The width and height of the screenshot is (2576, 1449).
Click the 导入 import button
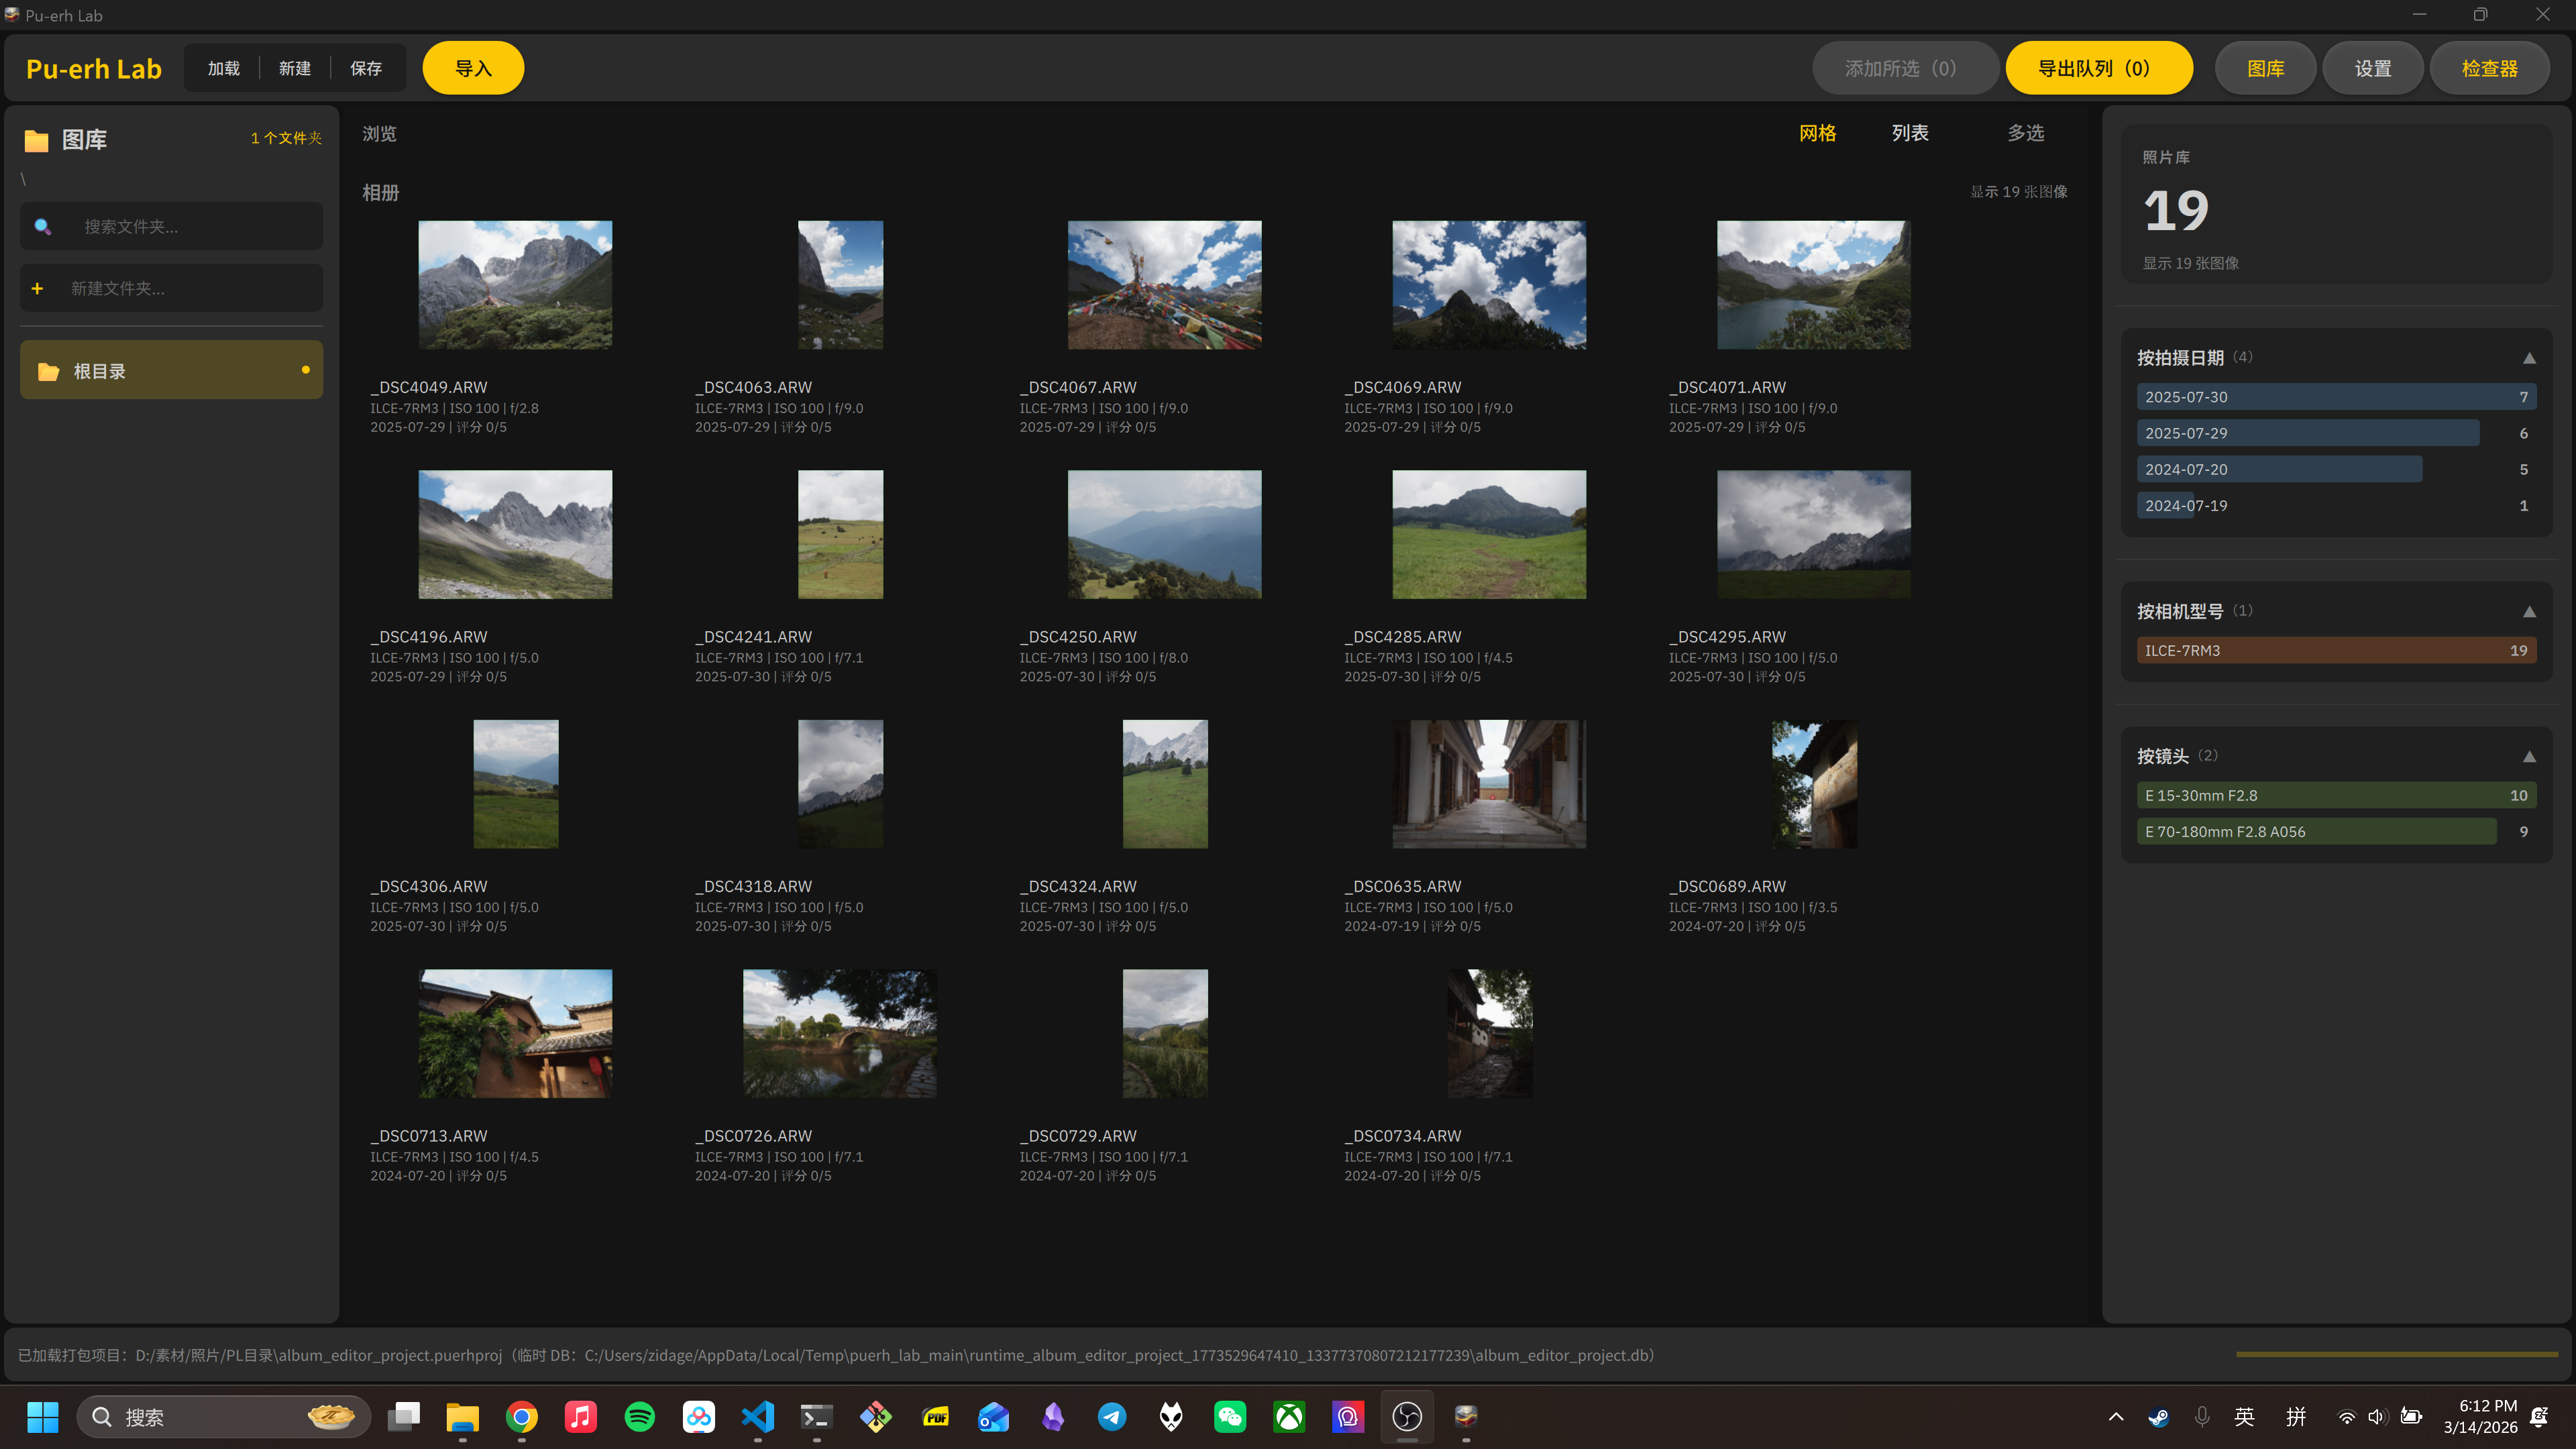(x=473, y=68)
